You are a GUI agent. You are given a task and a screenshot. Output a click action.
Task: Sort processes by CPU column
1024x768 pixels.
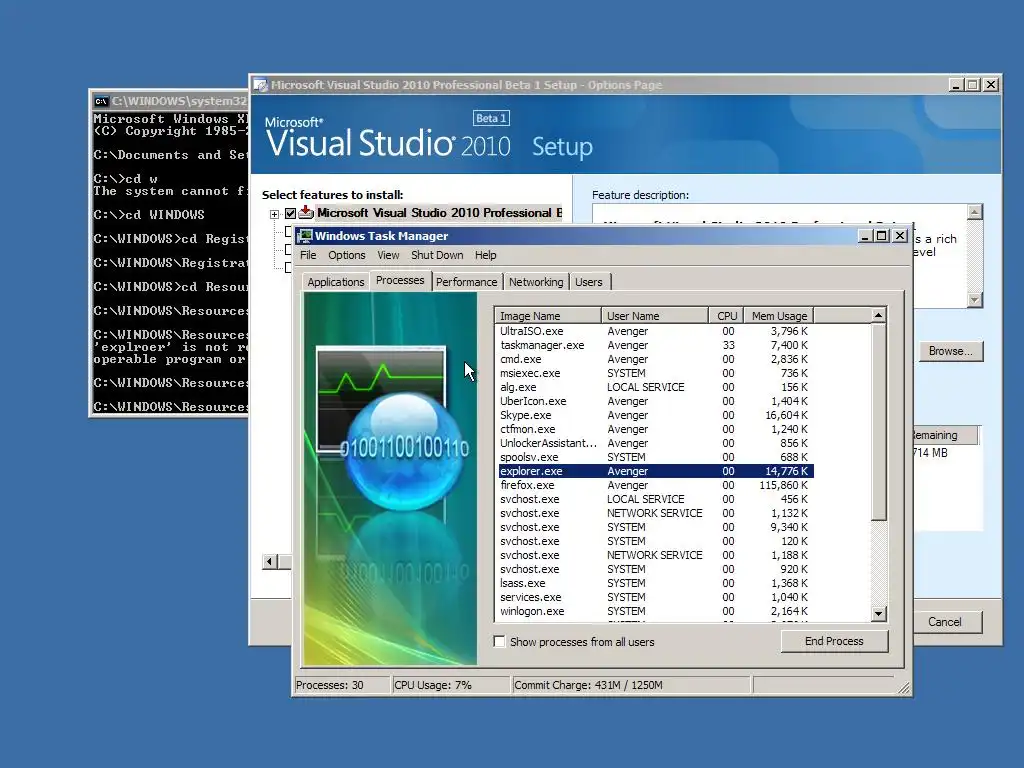tap(726, 315)
